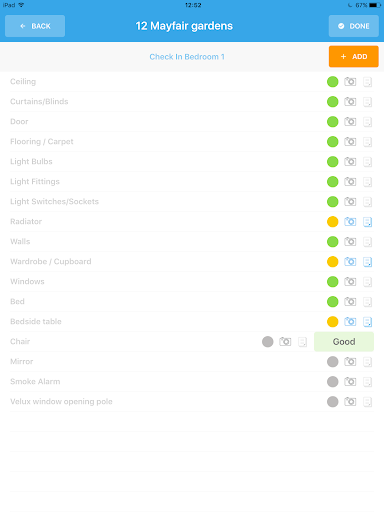Change yellow status dot for Radiator
The height and width of the screenshot is (512, 384).
pos(332,222)
